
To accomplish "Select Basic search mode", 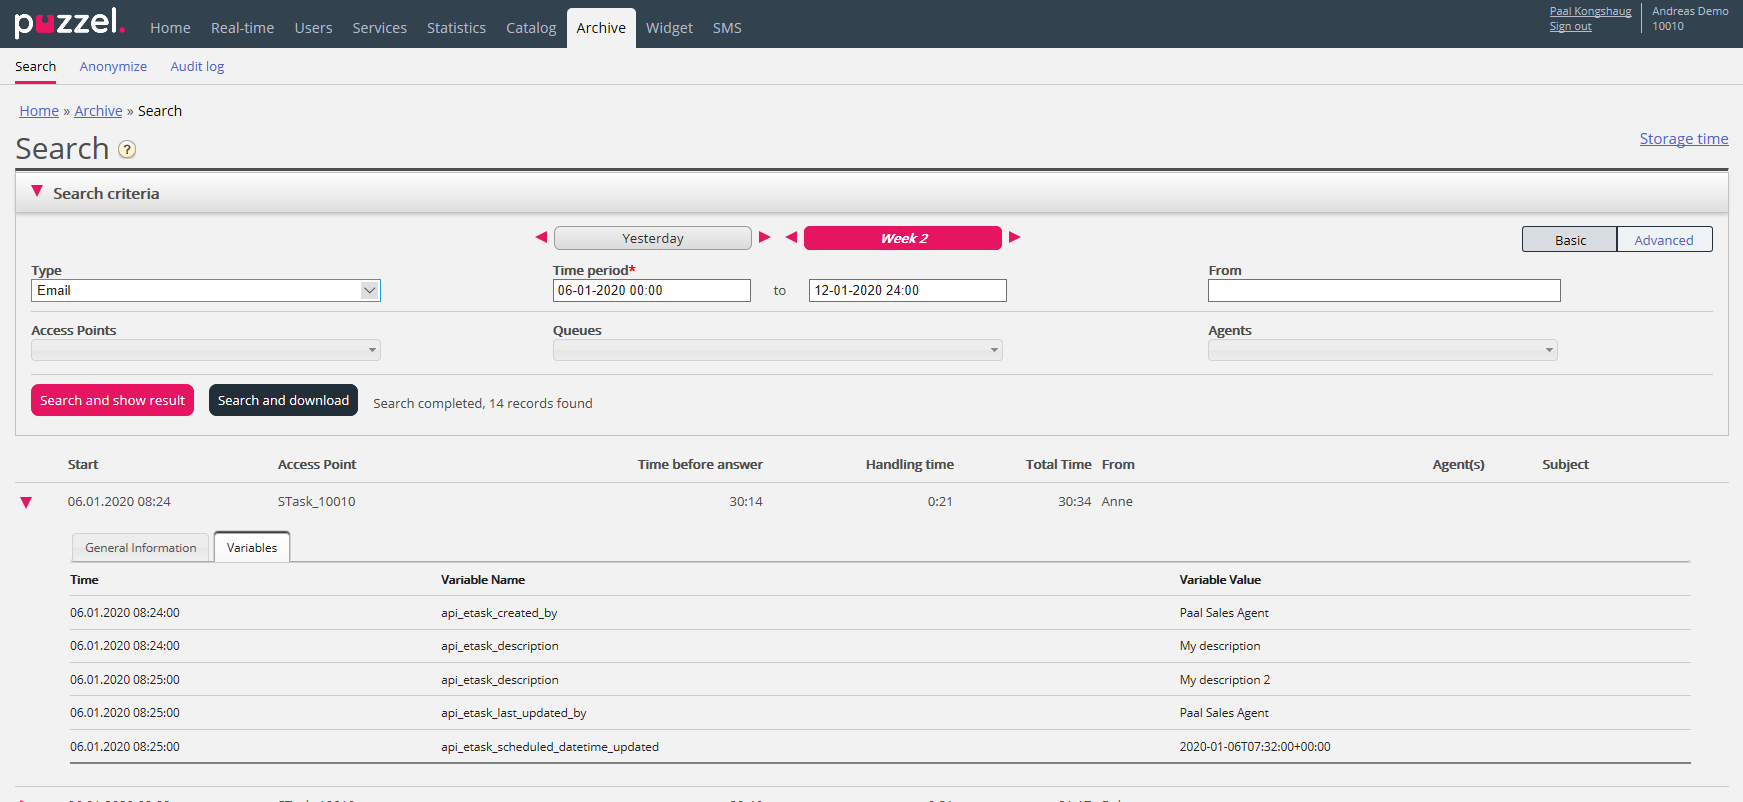I will [1569, 240].
